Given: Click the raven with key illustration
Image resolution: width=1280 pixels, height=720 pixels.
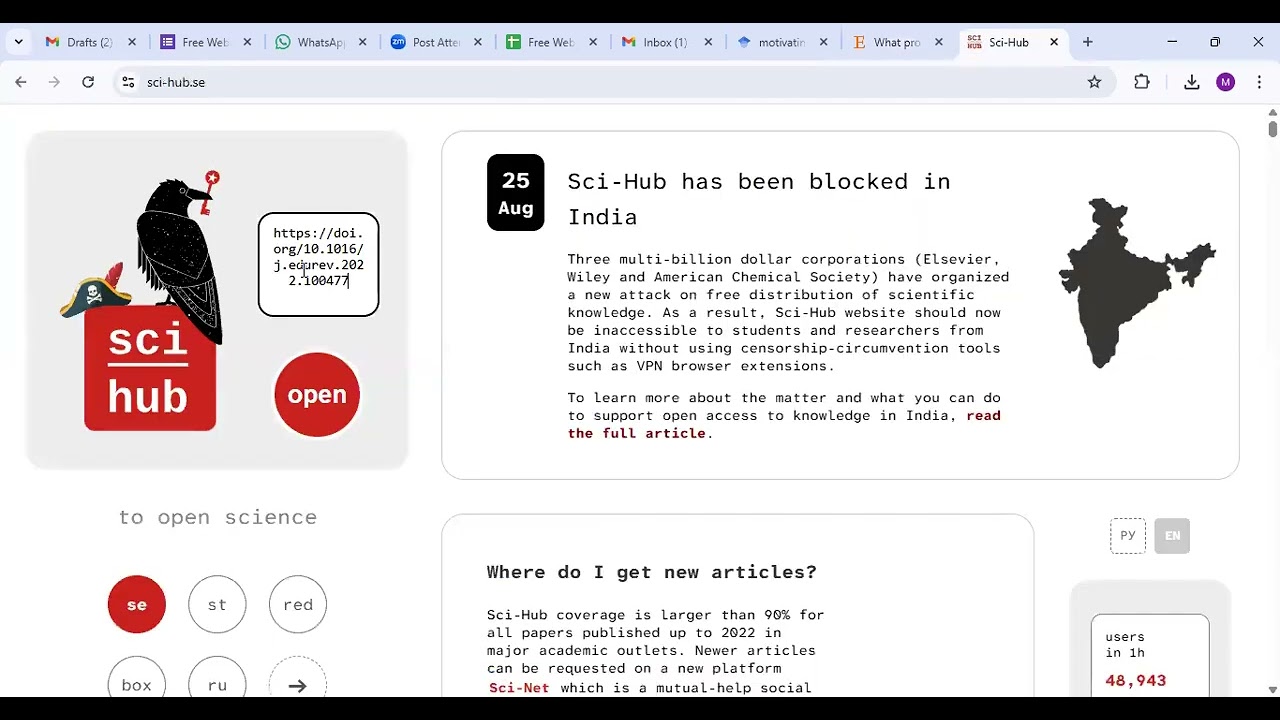Looking at the screenshot, I should coord(180,257).
